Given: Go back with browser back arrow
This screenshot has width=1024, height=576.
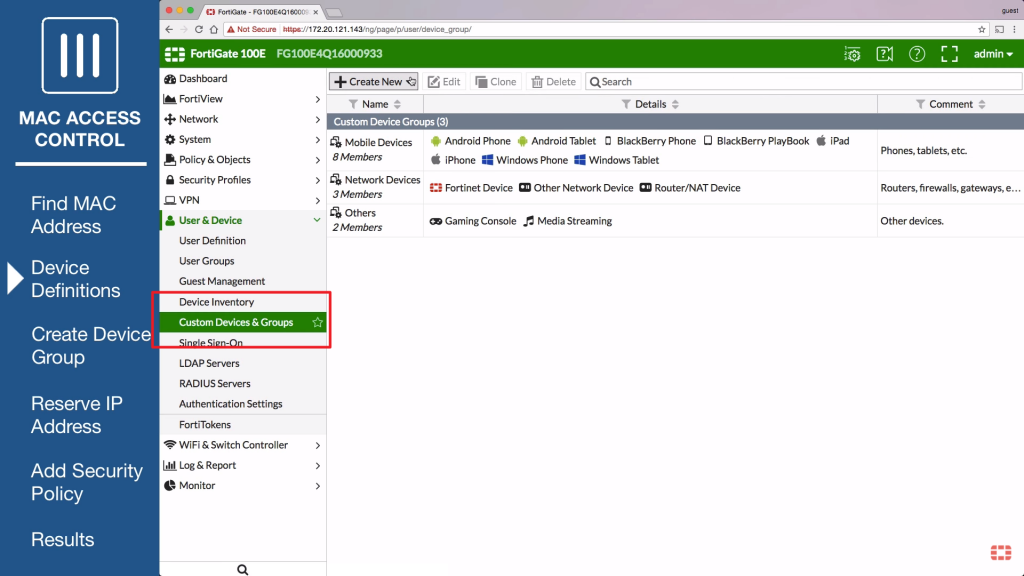Looking at the screenshot, I should [x=169, y=29].
